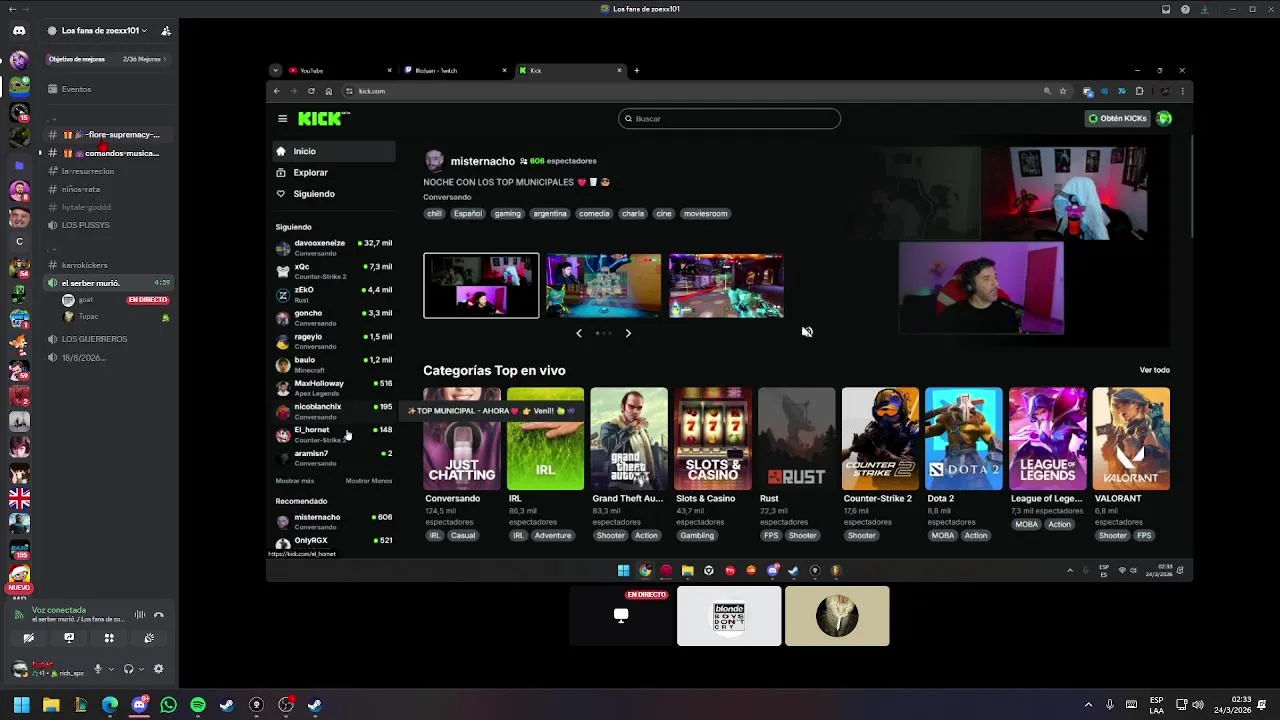Open Kick user profile avatar

pyautogui.click(x=1164, y=118)
